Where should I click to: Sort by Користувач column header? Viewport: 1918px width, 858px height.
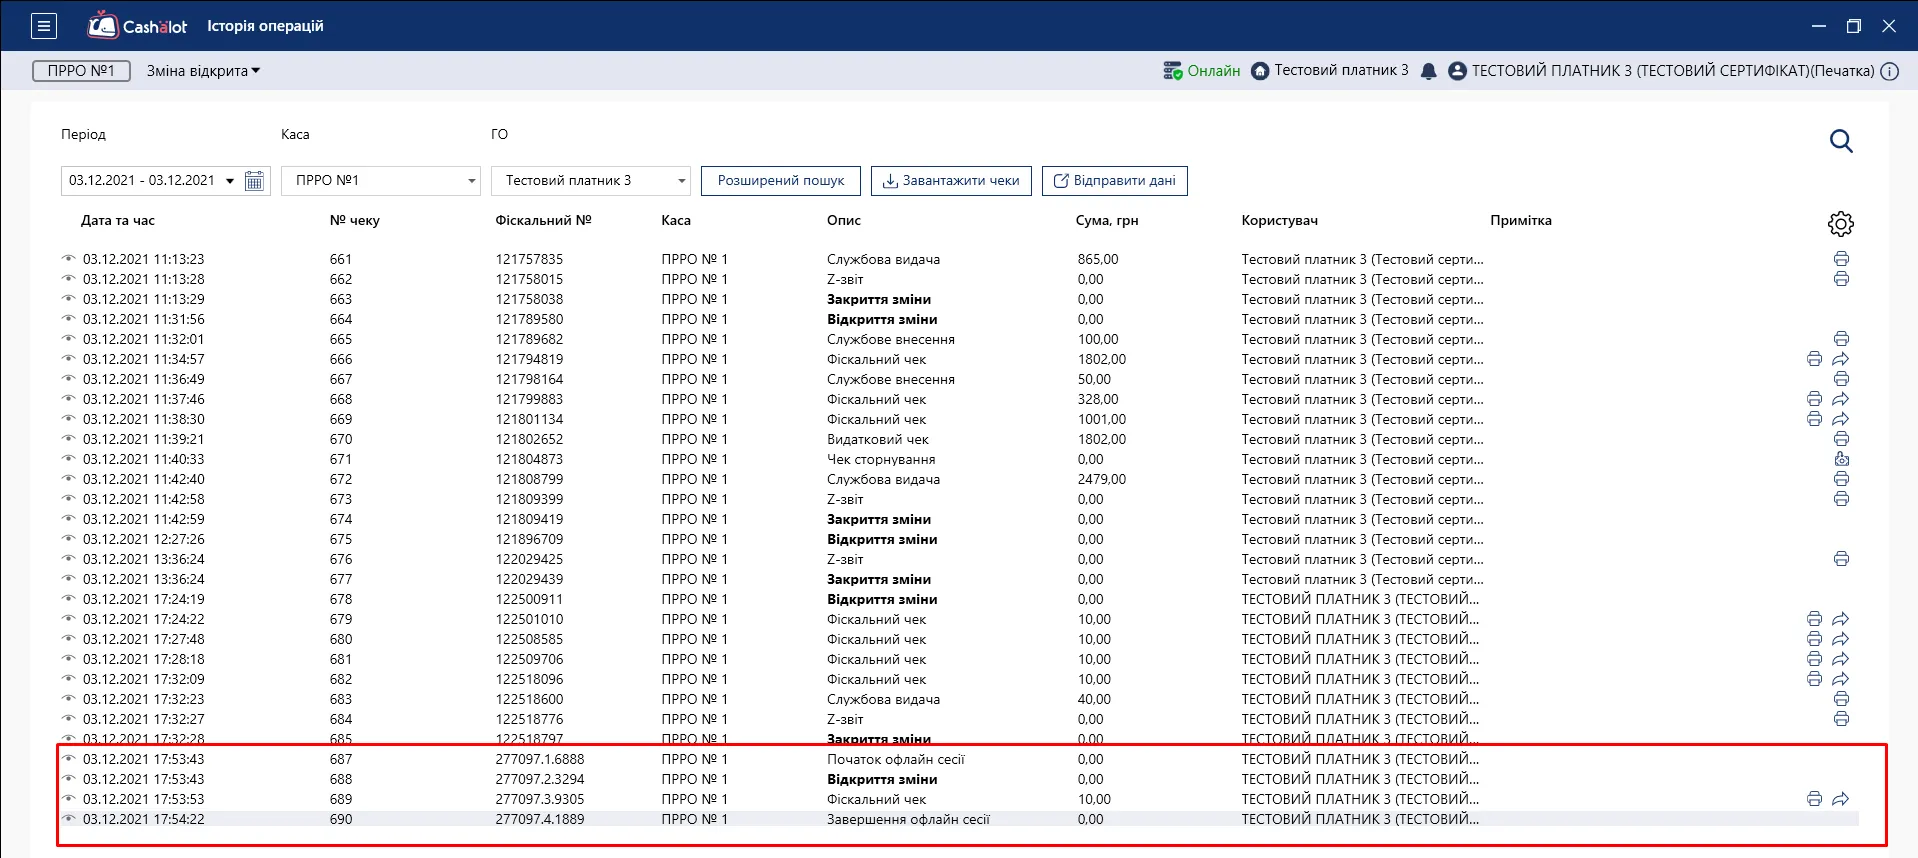1280,220
